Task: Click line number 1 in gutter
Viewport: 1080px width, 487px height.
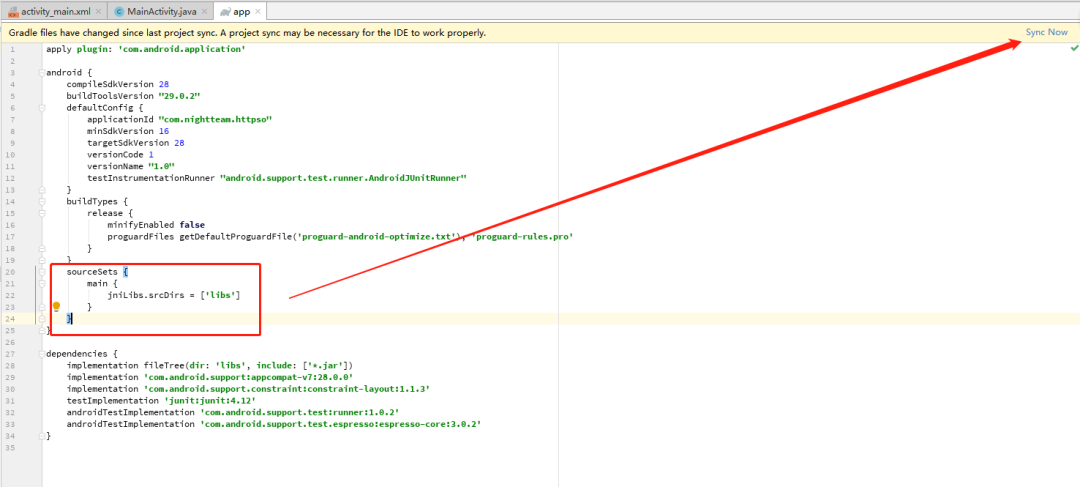Action: (x=12, y=50)
